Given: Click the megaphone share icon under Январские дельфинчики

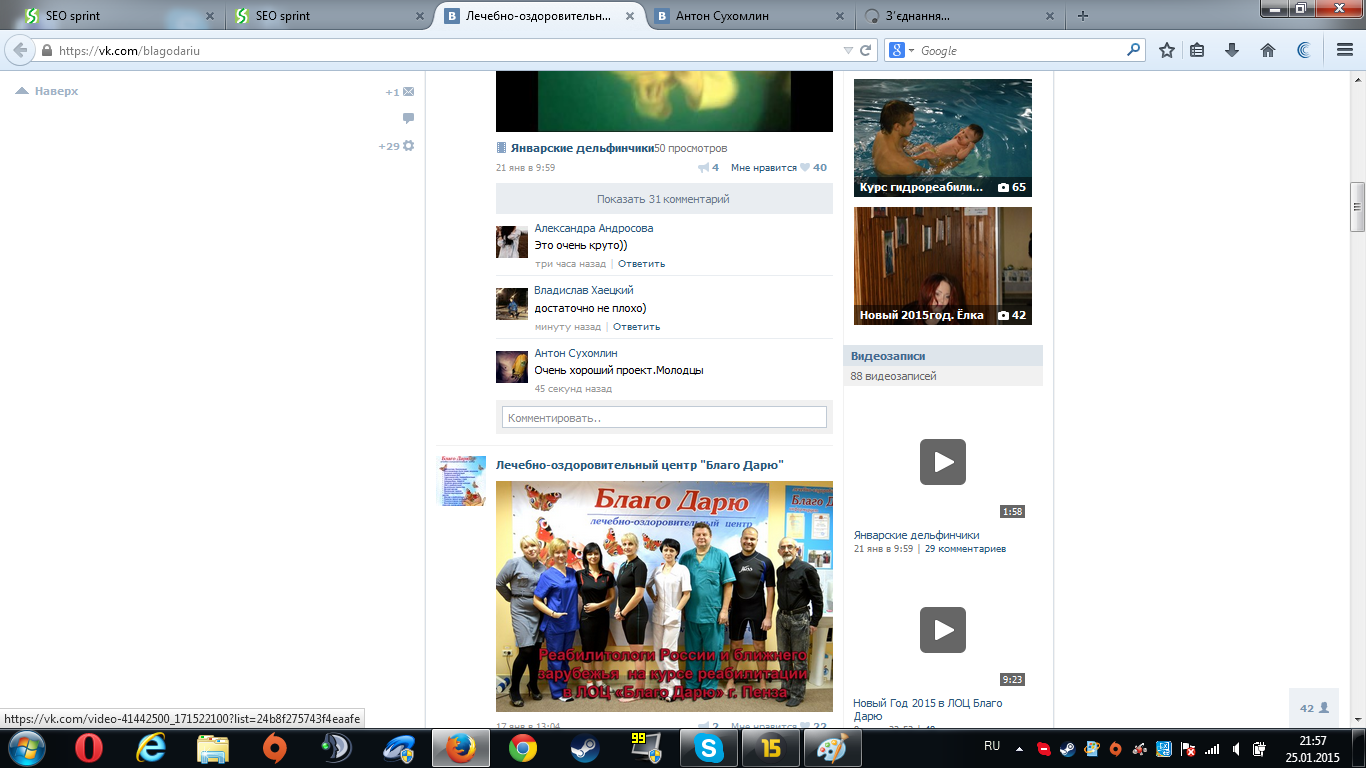Looking at the screenshot, I should click(703, 168).
